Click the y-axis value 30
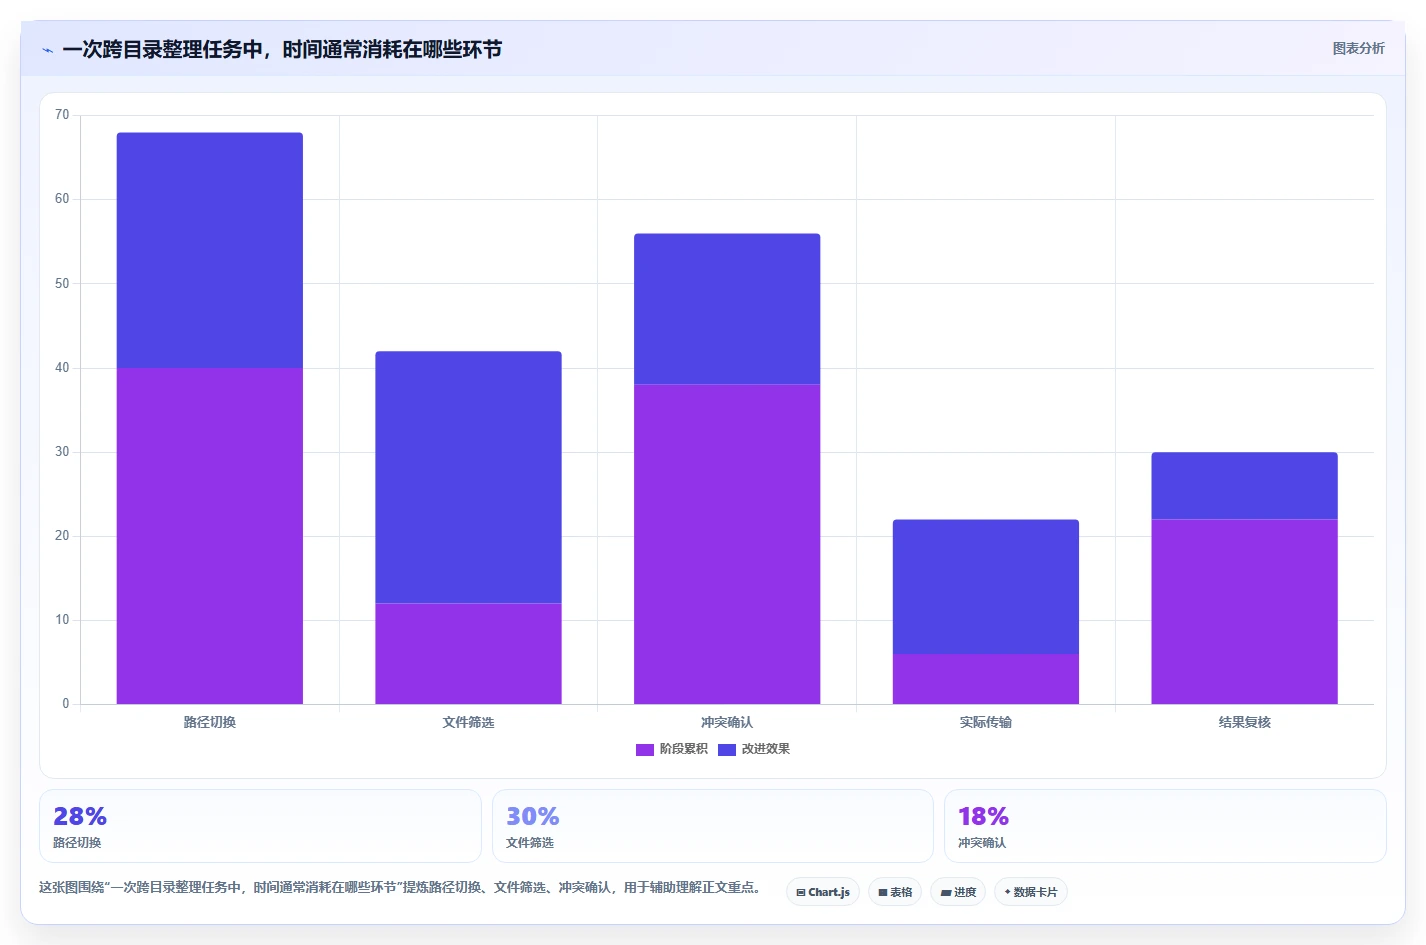 click(62, 452)
